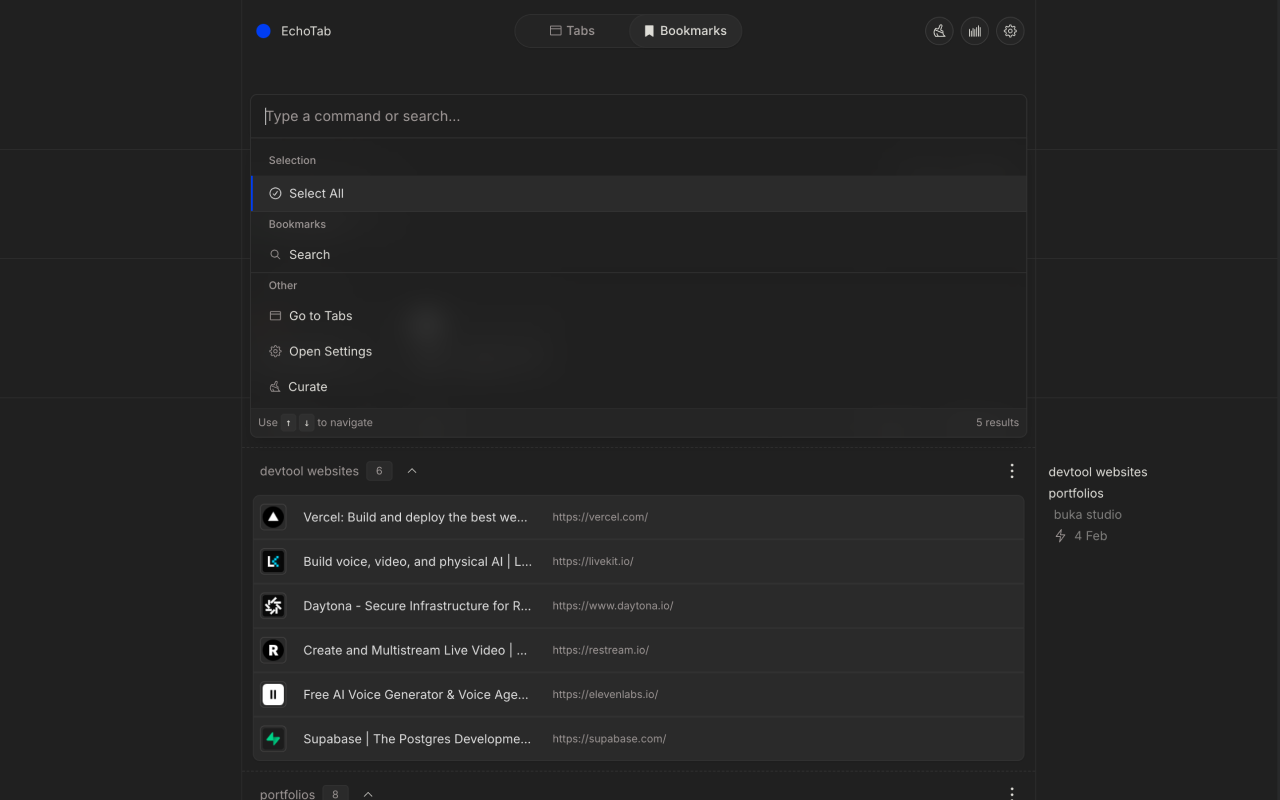Viewport: 1280px width, 800px height.
Task: Jump to buka studio in right sidebar
Action: pyautogui.click(x=1088, y=514)
